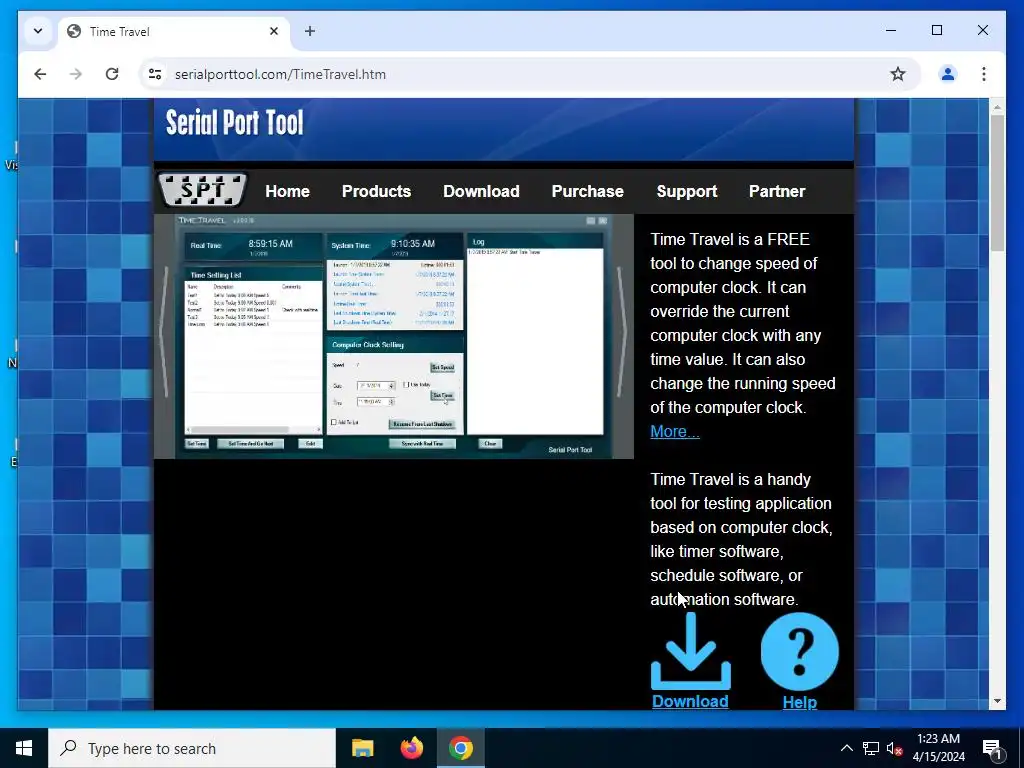
Task: Open the taskbar clock showing 1:23 AM
Action: tap(938, 748)
